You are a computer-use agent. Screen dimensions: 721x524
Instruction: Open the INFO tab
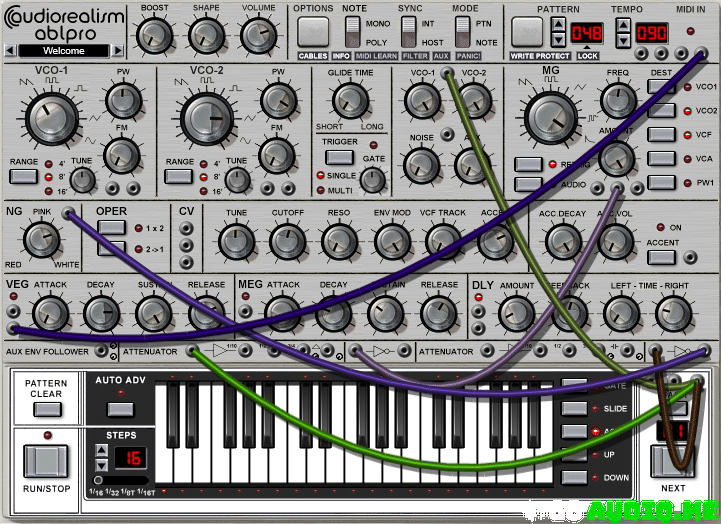(x=341, y=56)
